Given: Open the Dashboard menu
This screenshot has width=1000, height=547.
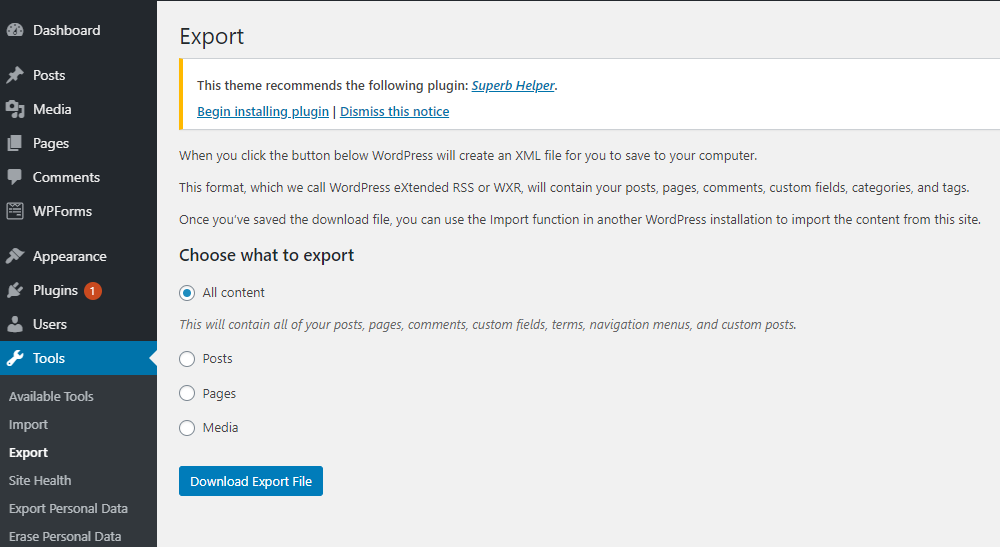Looking at the screenshot, I should click(x=66, y=30).
